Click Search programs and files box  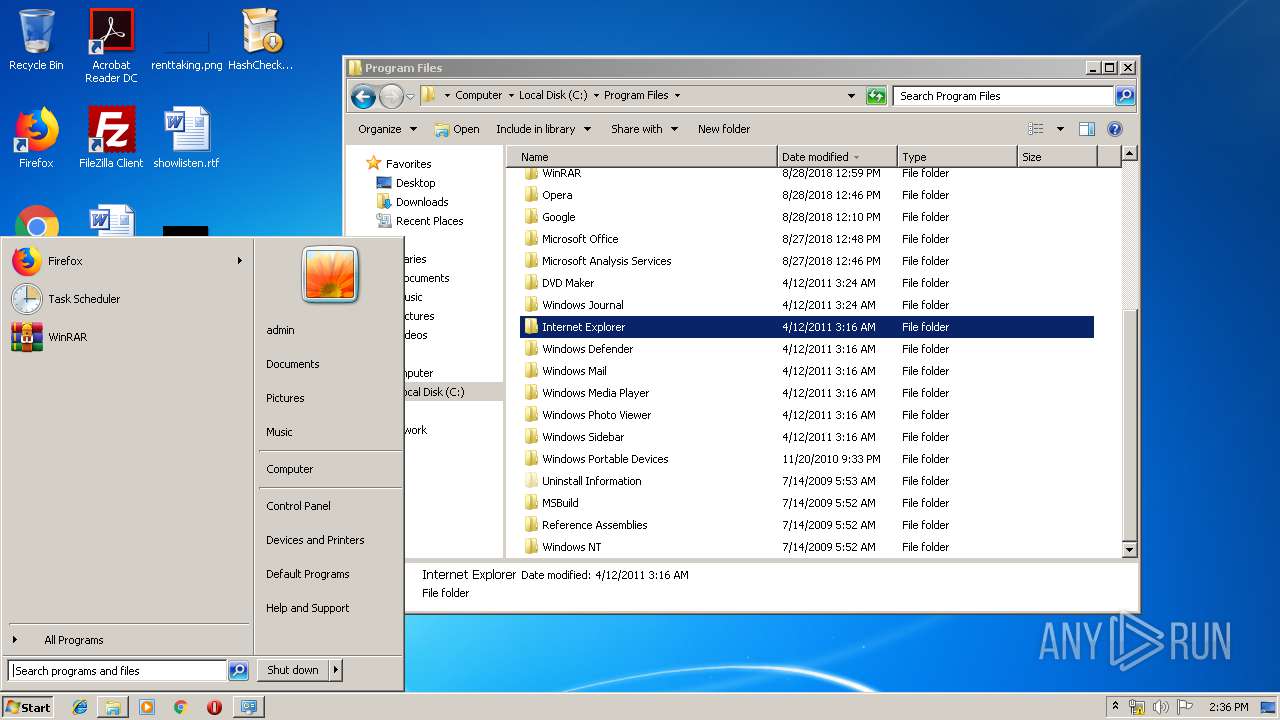tap(118, 671)
